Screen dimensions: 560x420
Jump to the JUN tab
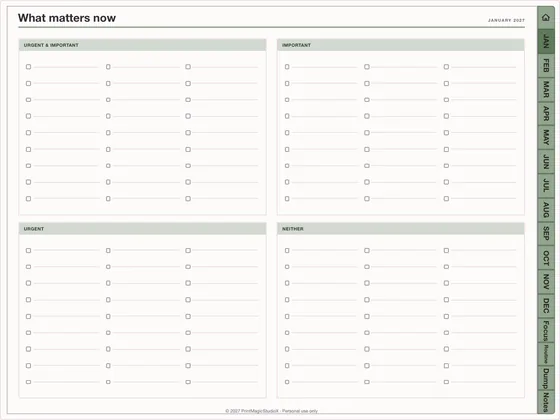pos(546,161)
